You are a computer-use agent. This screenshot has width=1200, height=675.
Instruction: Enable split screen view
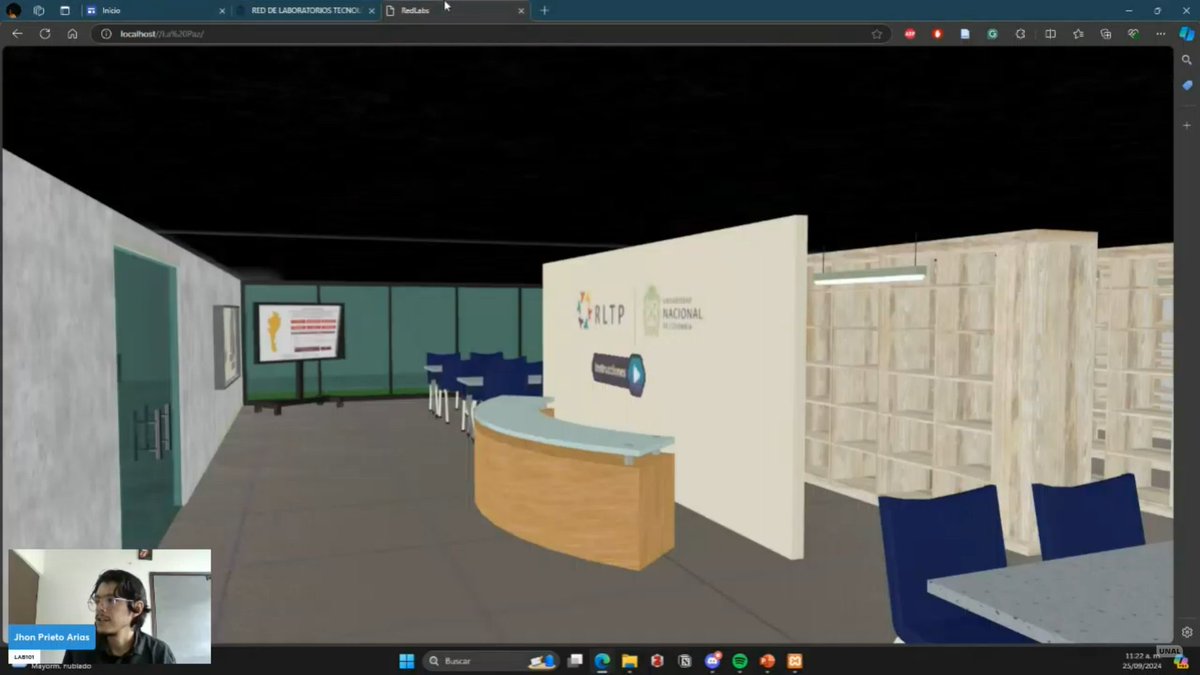(1050, 33)
